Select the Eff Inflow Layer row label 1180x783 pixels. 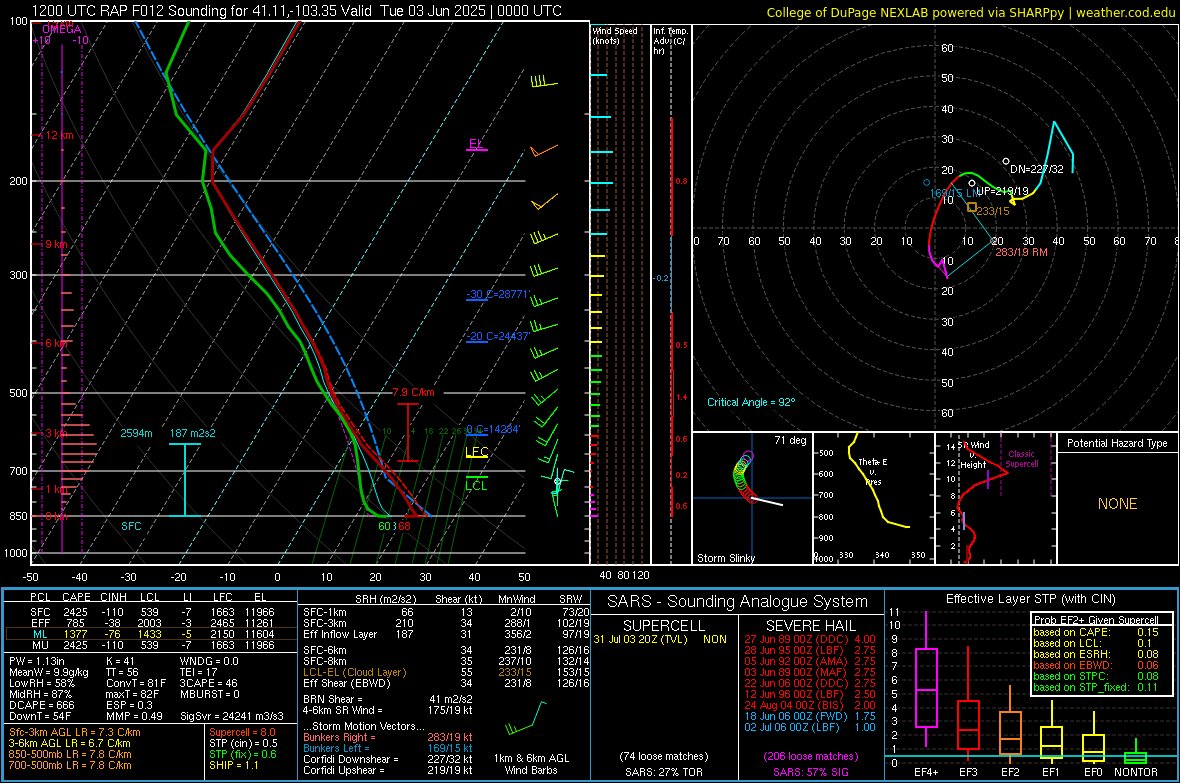coord(340,634)
